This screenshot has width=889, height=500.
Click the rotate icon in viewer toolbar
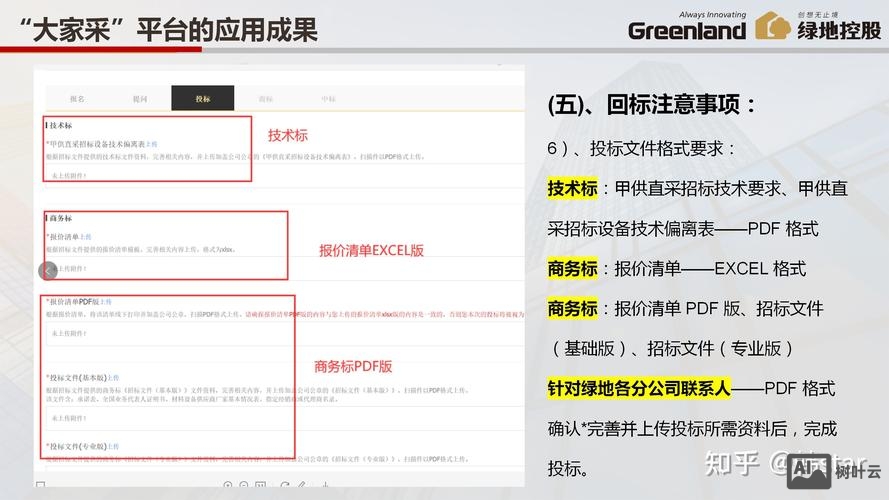click(x=285, y=485)
